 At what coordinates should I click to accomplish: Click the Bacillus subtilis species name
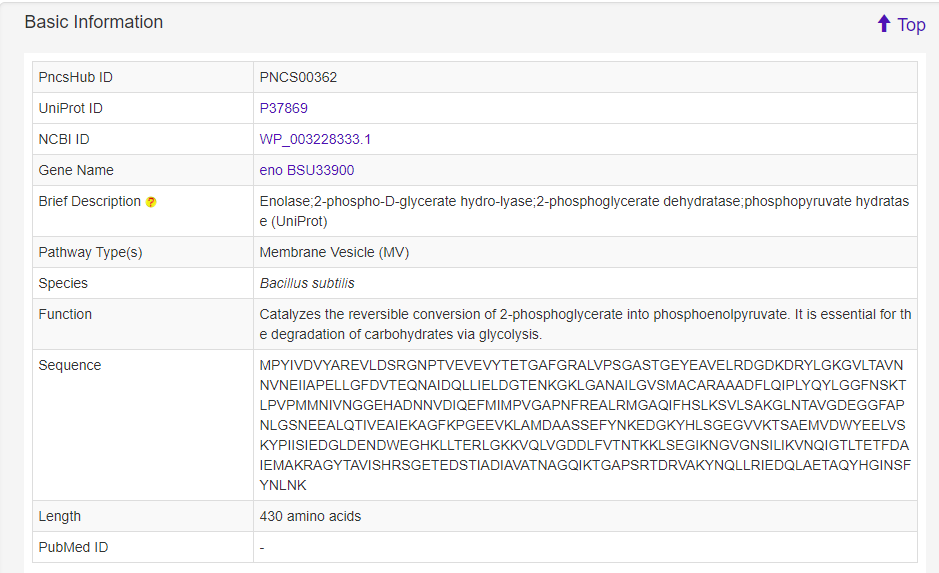[306, 283]
